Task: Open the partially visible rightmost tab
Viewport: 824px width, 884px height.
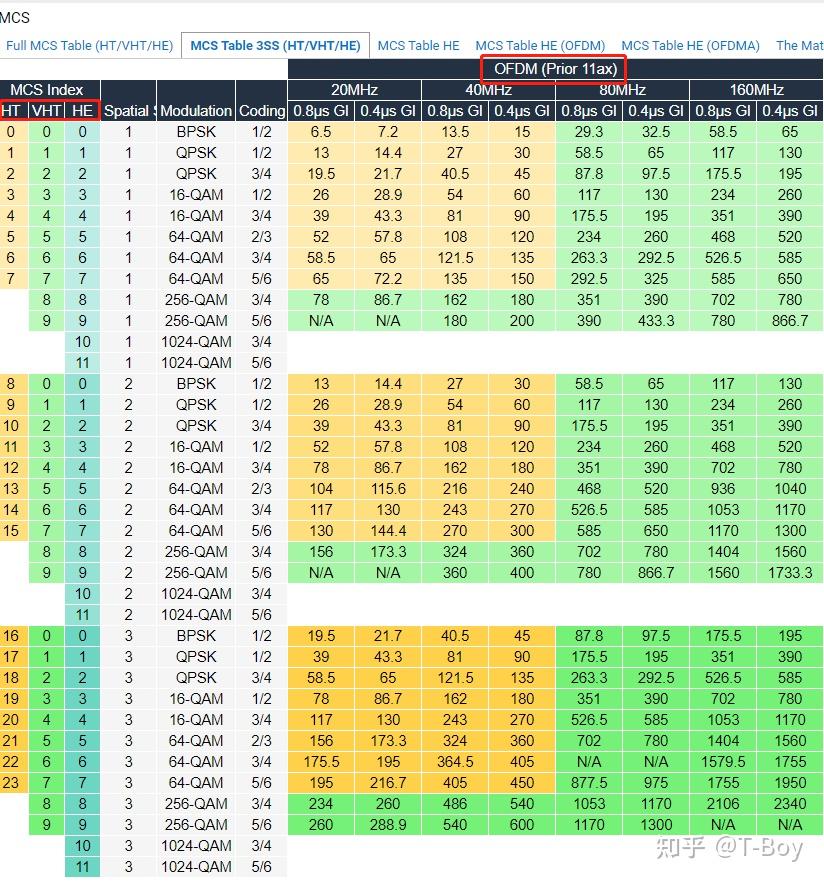Action: (x=798, y=45)
